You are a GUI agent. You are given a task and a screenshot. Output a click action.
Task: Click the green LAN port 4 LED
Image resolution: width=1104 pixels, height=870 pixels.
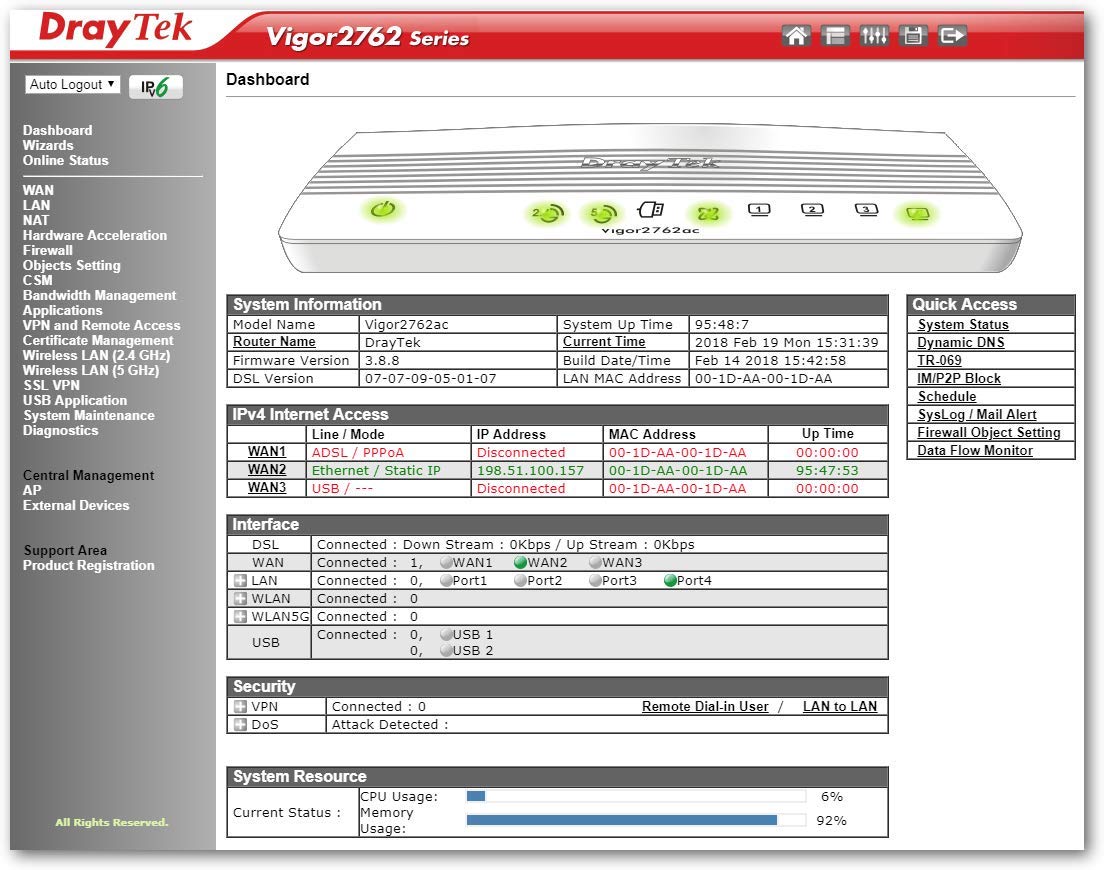click(917, 213)
